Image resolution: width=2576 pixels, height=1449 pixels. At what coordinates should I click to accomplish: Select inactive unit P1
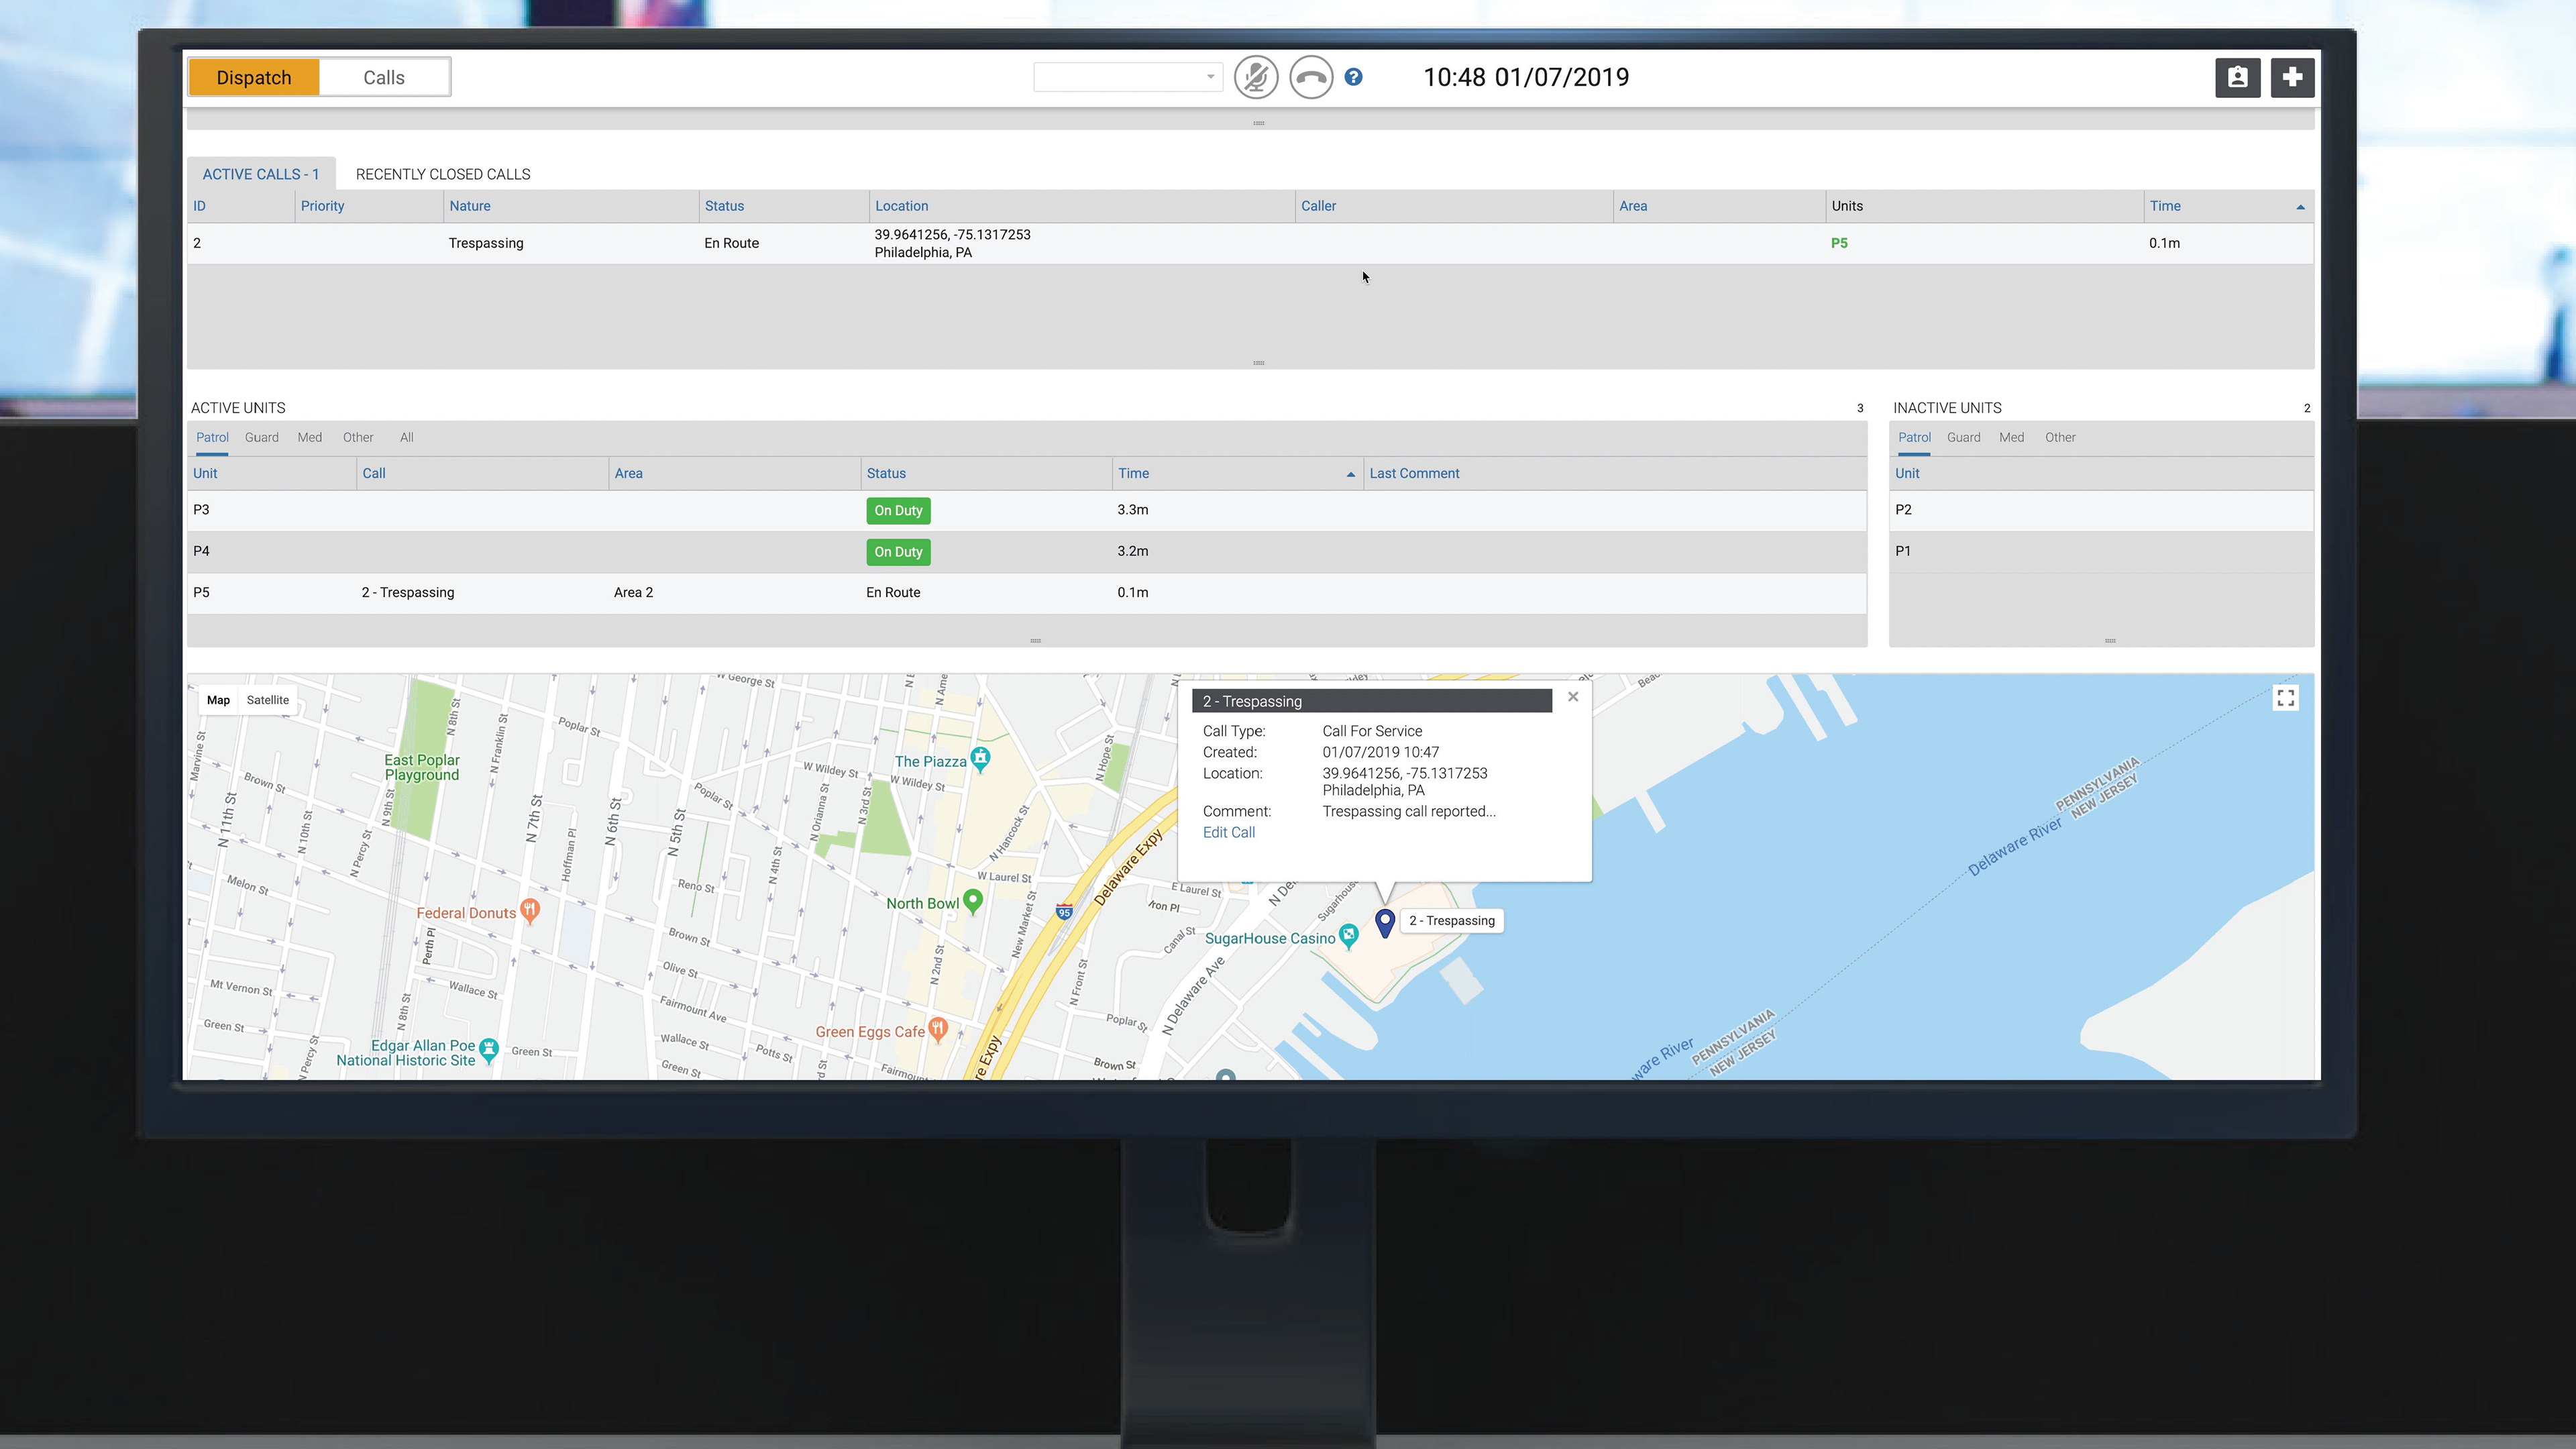[2101, 552]
